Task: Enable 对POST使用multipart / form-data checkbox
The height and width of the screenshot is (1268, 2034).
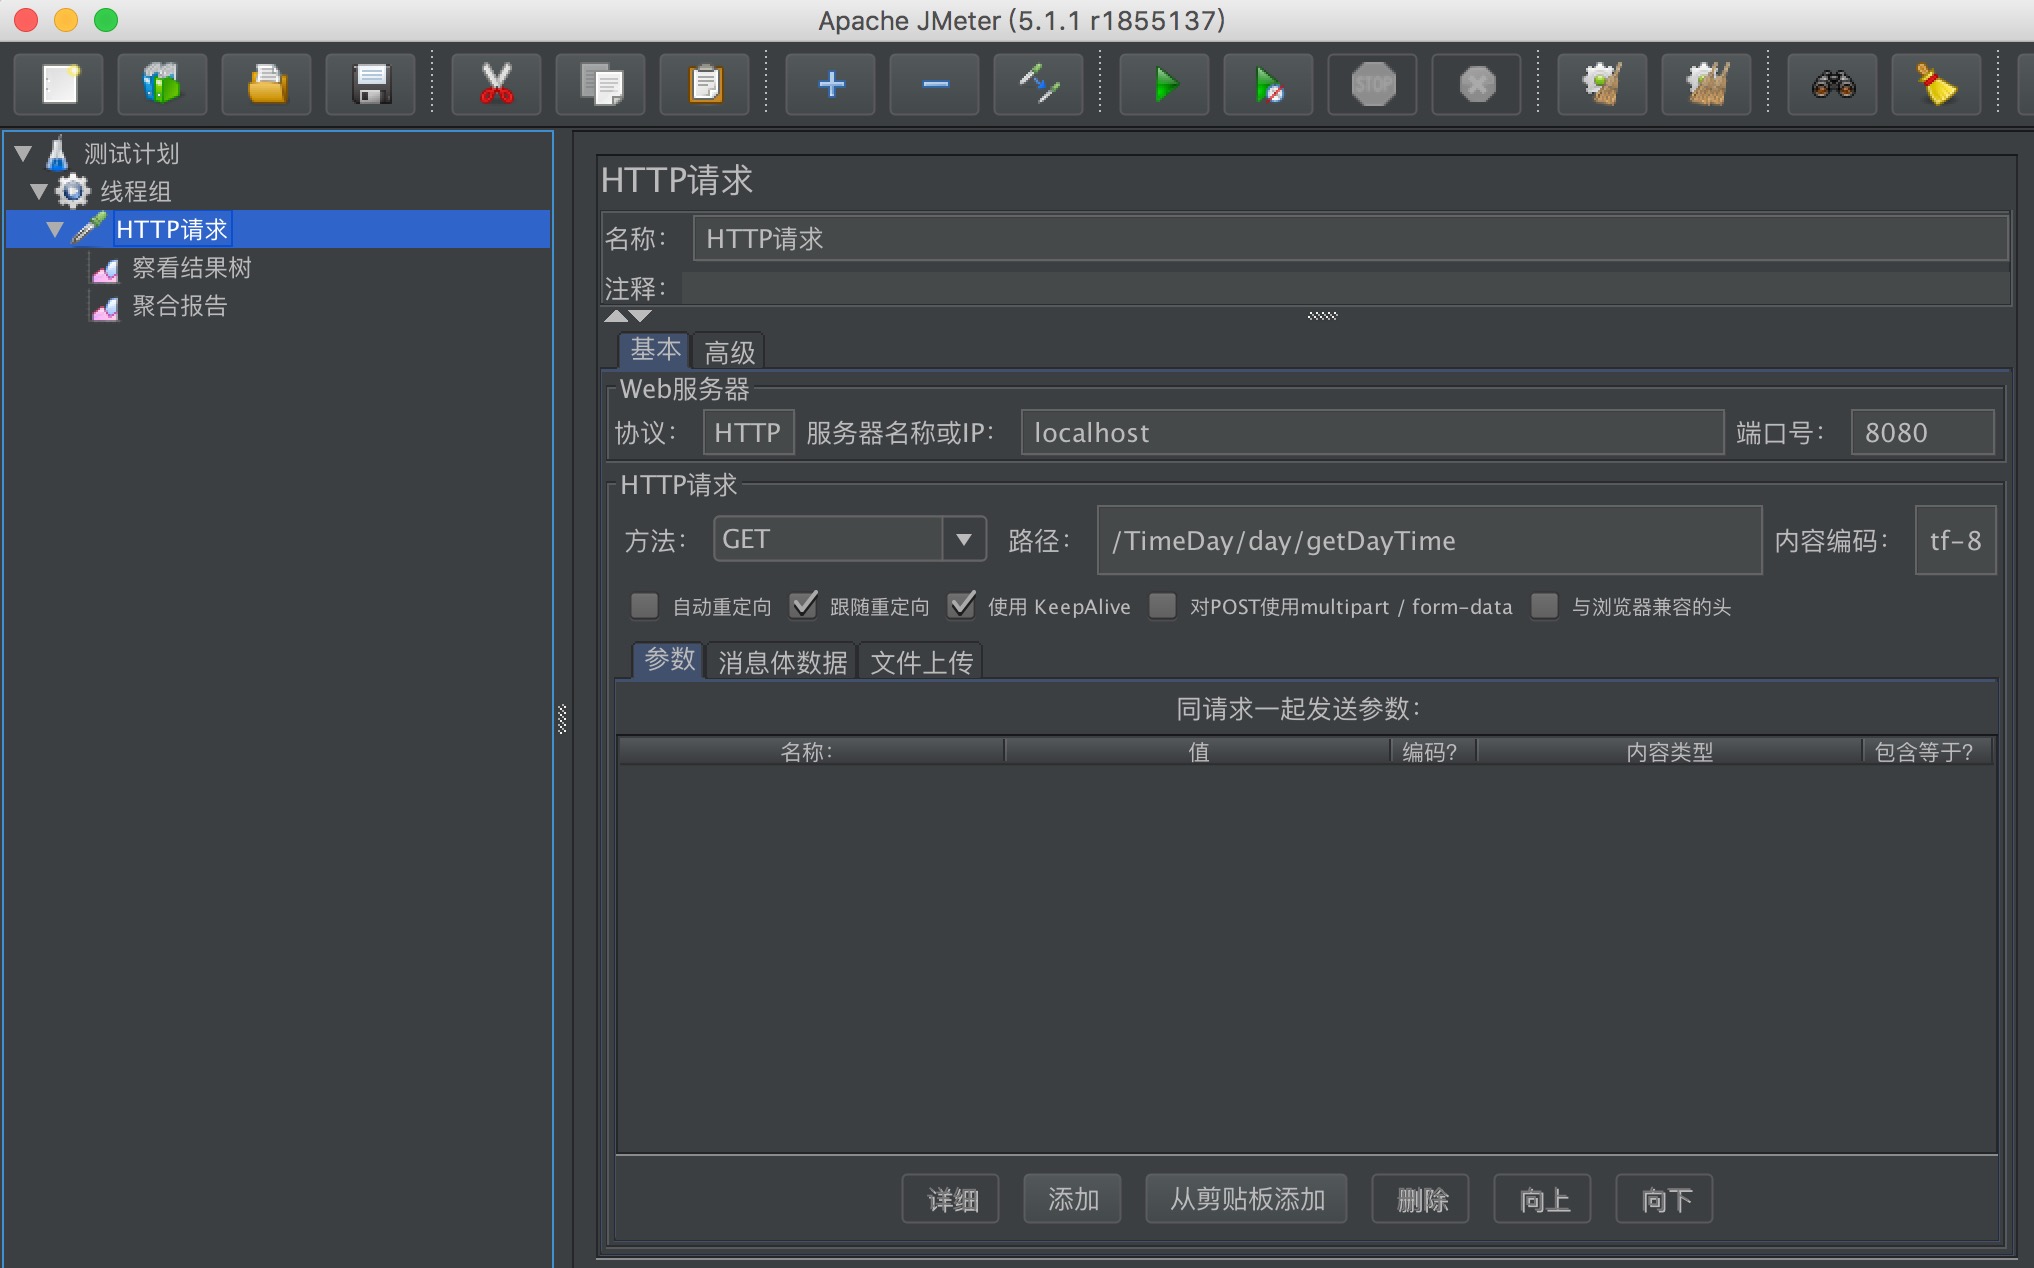Action: point(1162,605)
